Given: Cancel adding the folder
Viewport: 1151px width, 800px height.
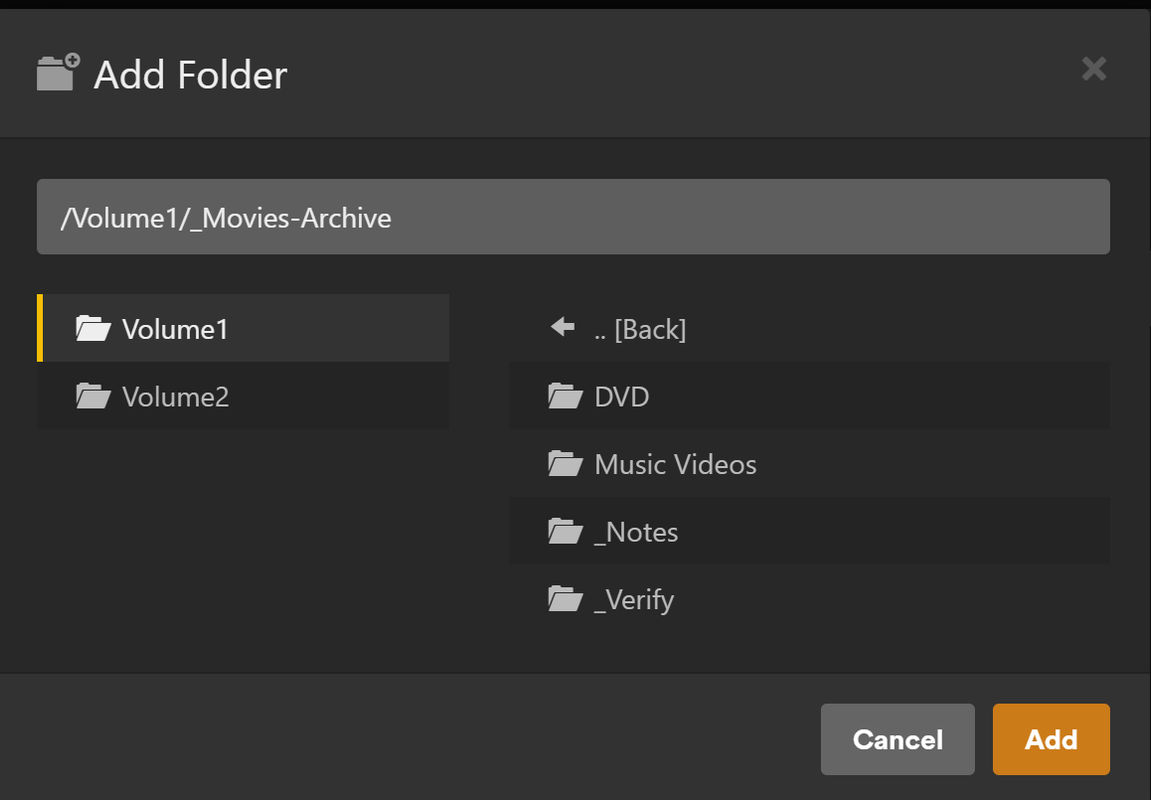Looking at the screenshot, I should [x=898, y=739].
